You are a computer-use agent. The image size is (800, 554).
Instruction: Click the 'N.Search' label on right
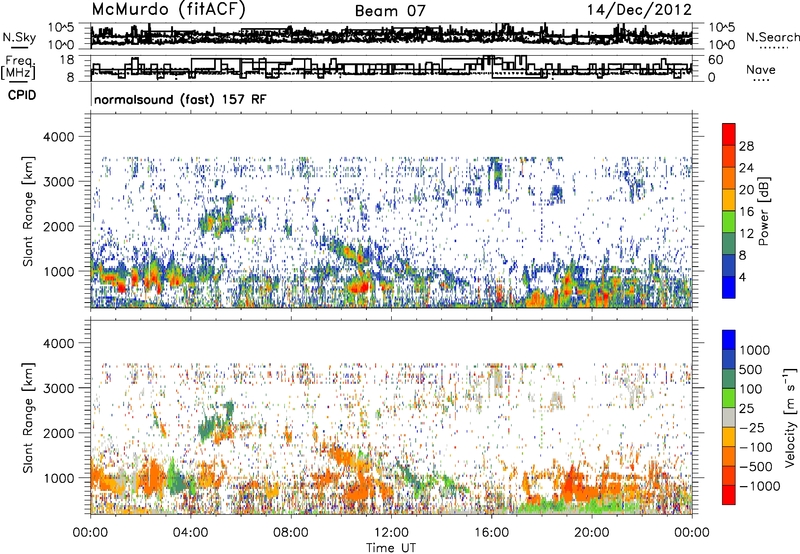[772, 37]
